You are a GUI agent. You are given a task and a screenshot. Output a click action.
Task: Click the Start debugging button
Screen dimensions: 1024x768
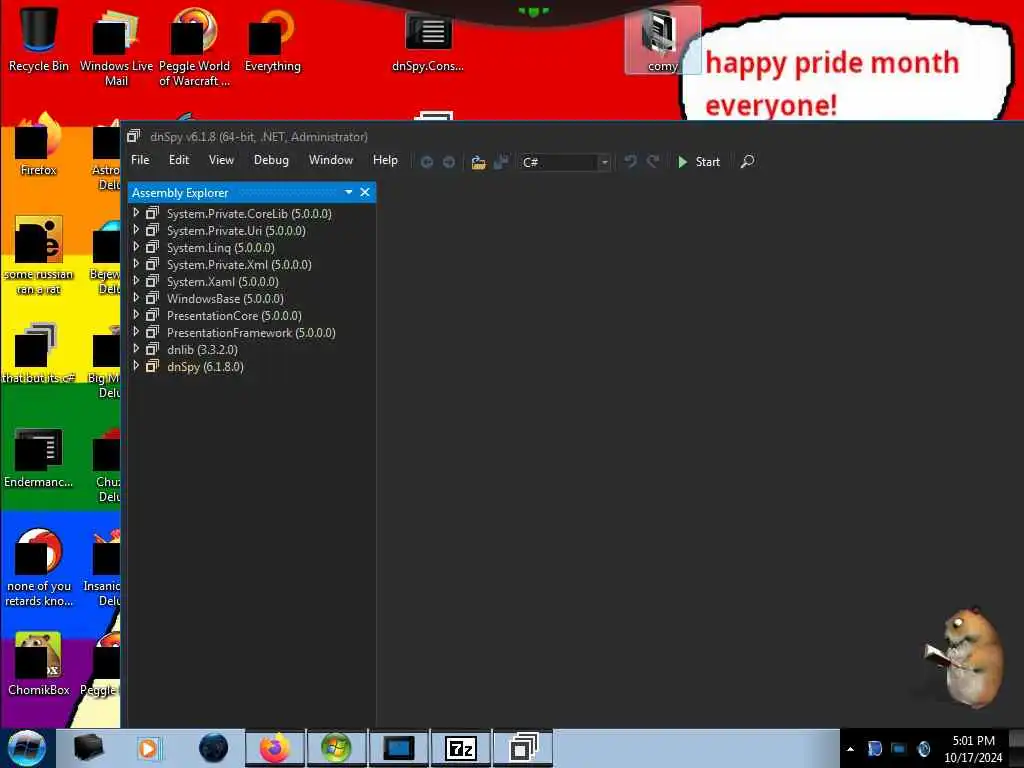point(699,162)
